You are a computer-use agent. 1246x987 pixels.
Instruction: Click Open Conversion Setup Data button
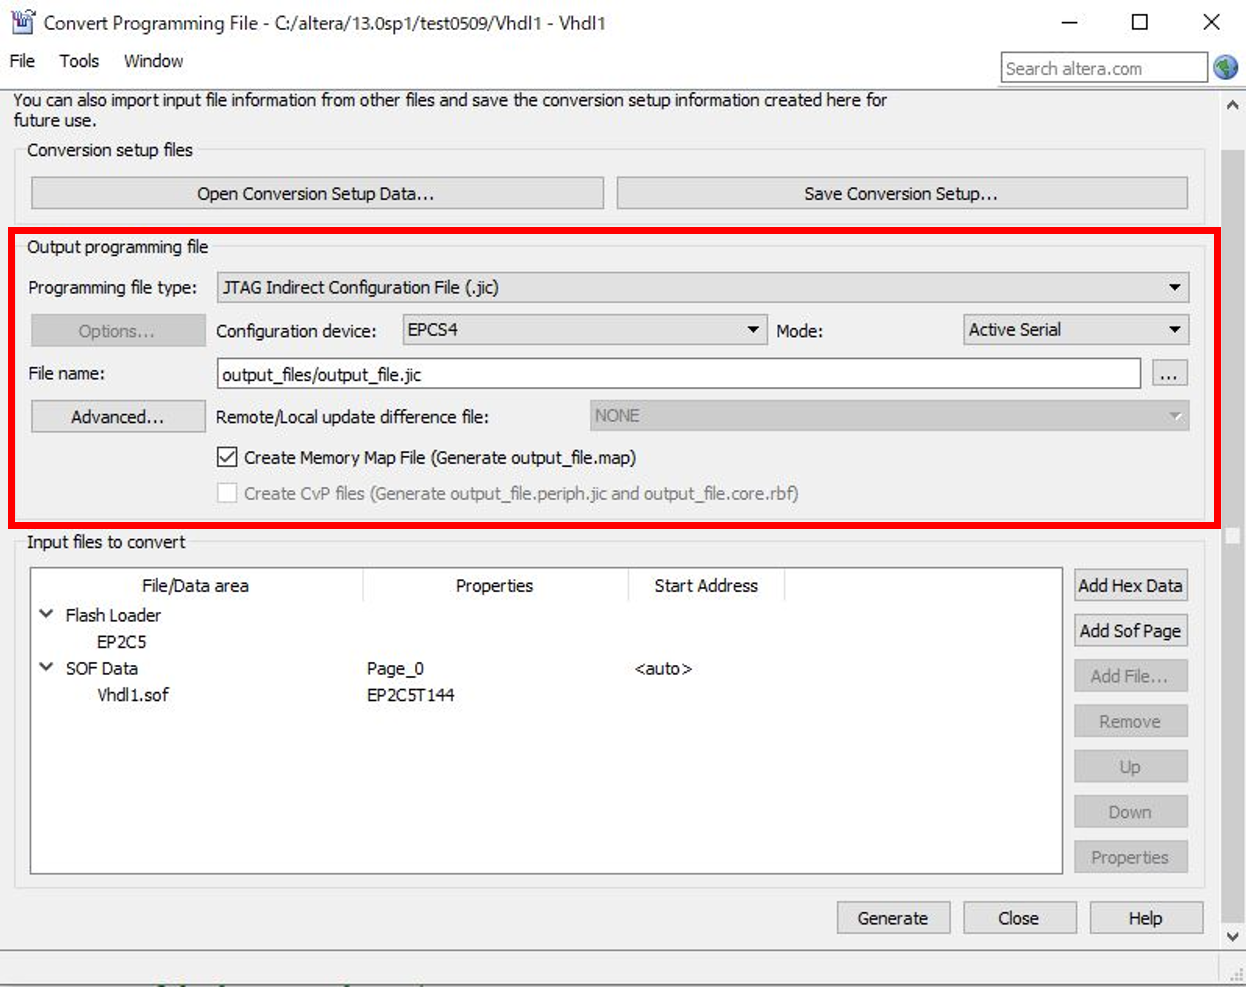[x=317, y=193]
